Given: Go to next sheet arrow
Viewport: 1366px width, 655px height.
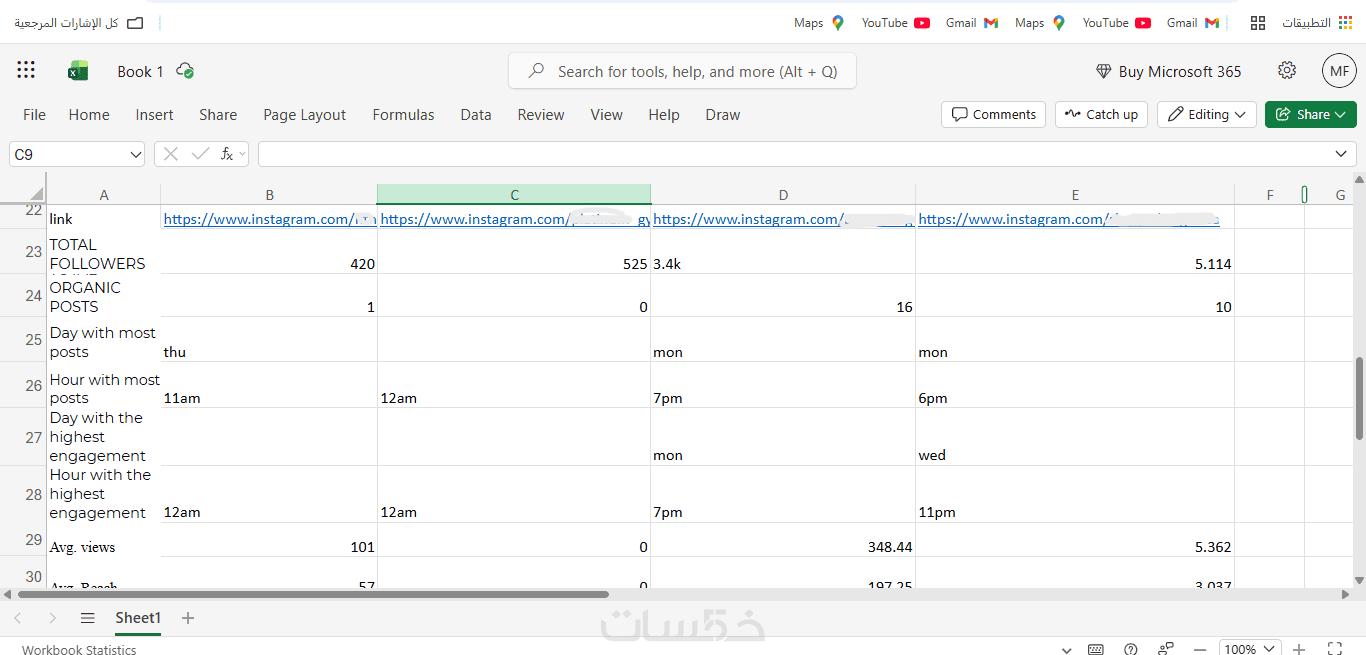Looking at the screenshot, I should [x=52, y=618].
